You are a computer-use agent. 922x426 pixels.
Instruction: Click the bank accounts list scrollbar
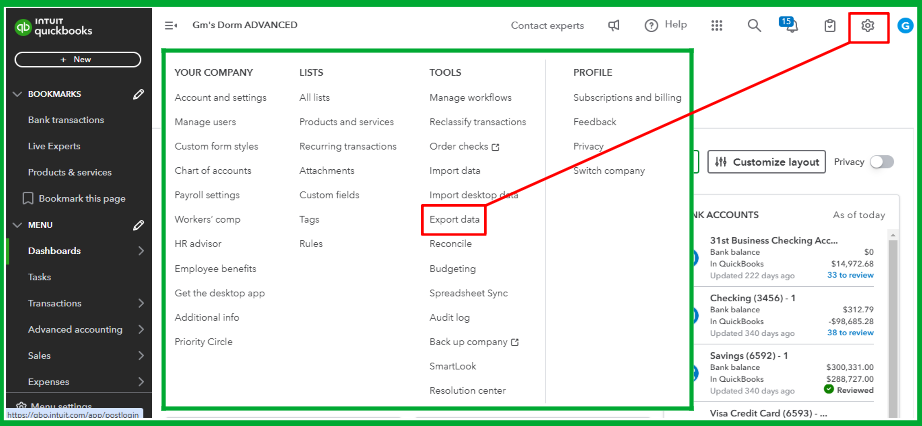(893, 324)
